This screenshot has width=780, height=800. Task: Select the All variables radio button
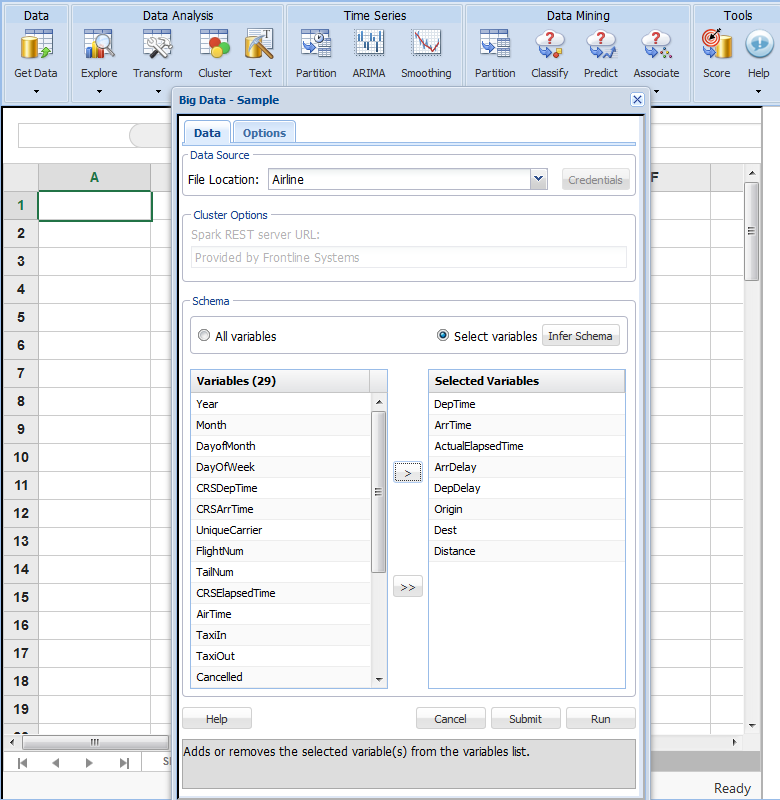tap(204, 335)
